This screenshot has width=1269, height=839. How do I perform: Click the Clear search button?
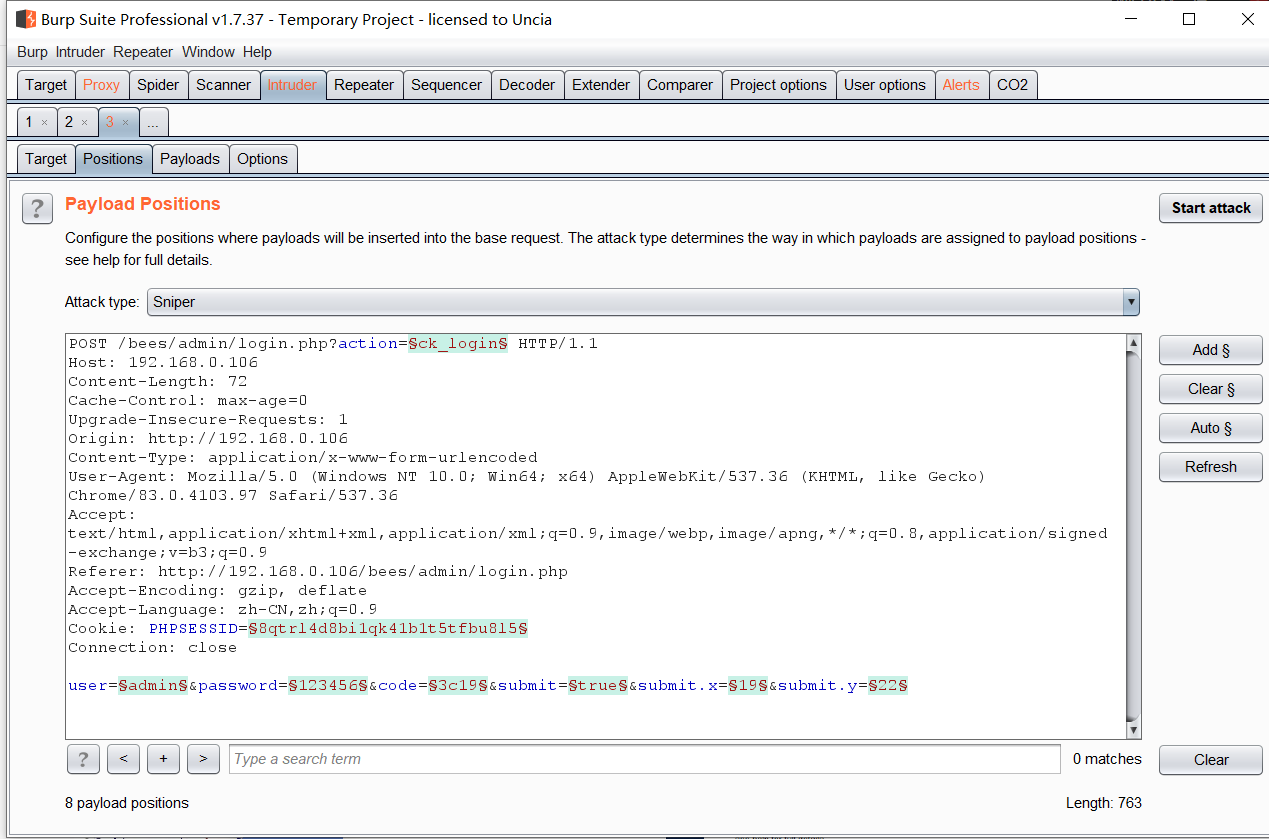tap(1211, 760)
